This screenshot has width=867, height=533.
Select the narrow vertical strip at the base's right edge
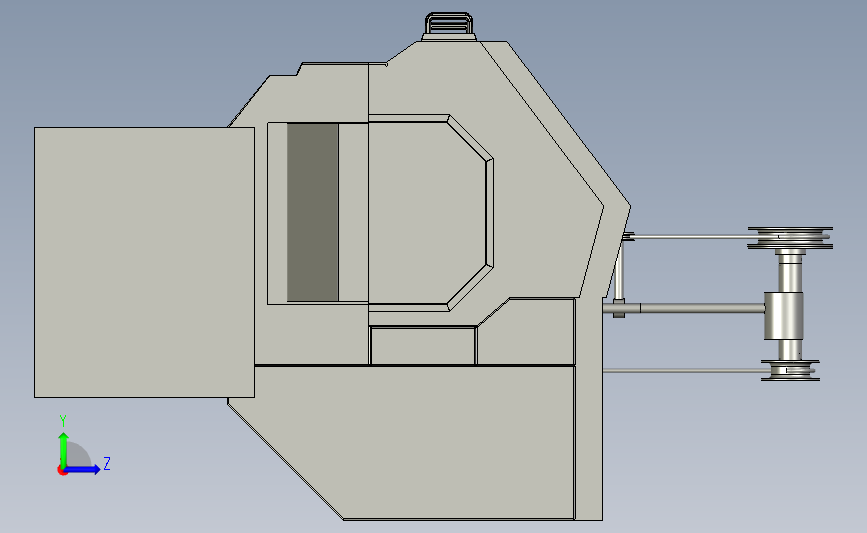pyautogui.click(x=589, y=409)
